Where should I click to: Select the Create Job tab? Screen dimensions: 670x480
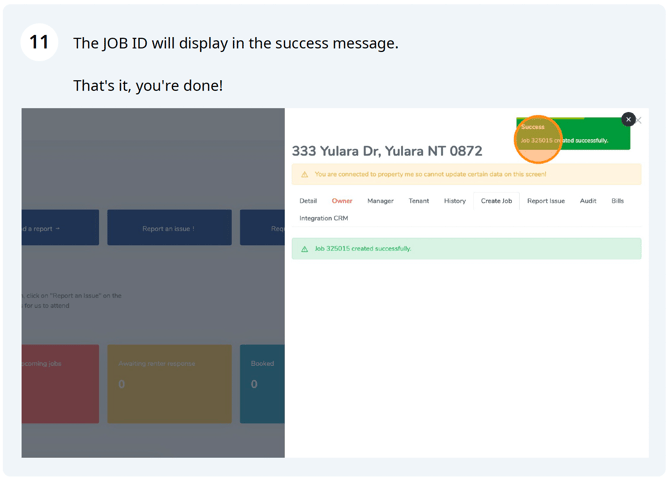pyautogui.click(x=496, y=201)
